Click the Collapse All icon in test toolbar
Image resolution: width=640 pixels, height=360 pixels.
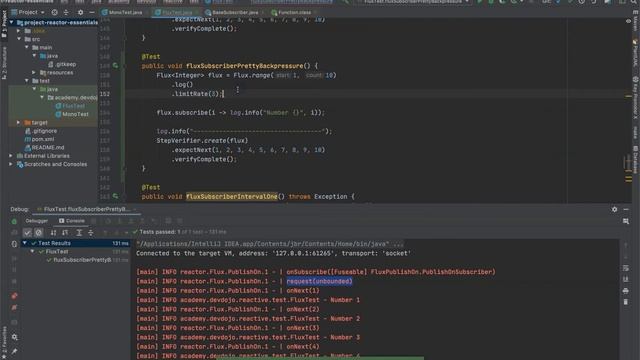[91, 232]
